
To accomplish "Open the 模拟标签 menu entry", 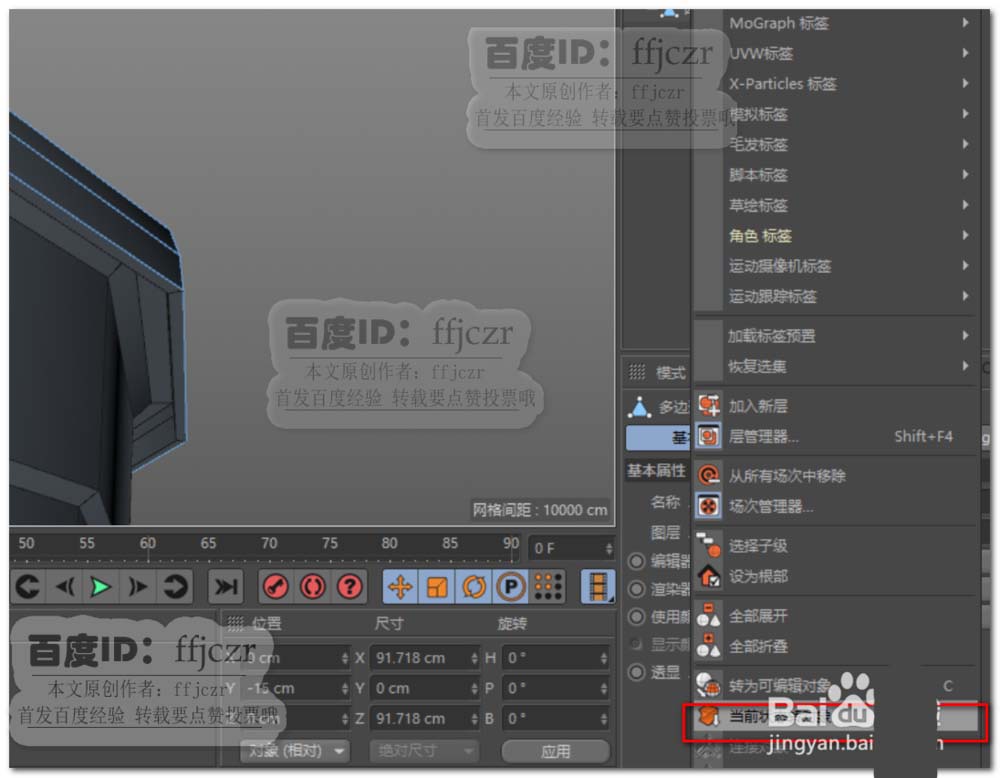I will (x=835, y=114).
